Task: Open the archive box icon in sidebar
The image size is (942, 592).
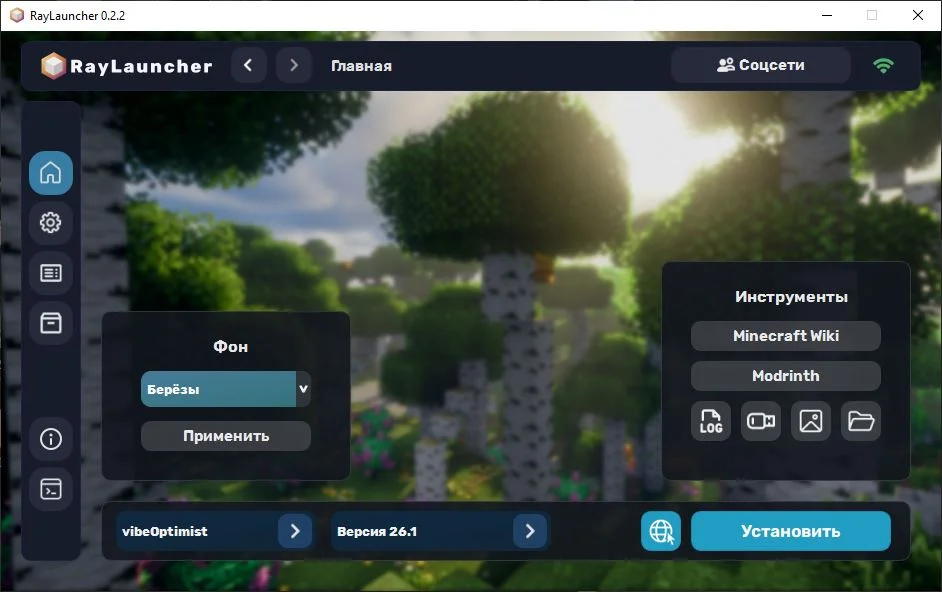Action: (x=50, y=323)
